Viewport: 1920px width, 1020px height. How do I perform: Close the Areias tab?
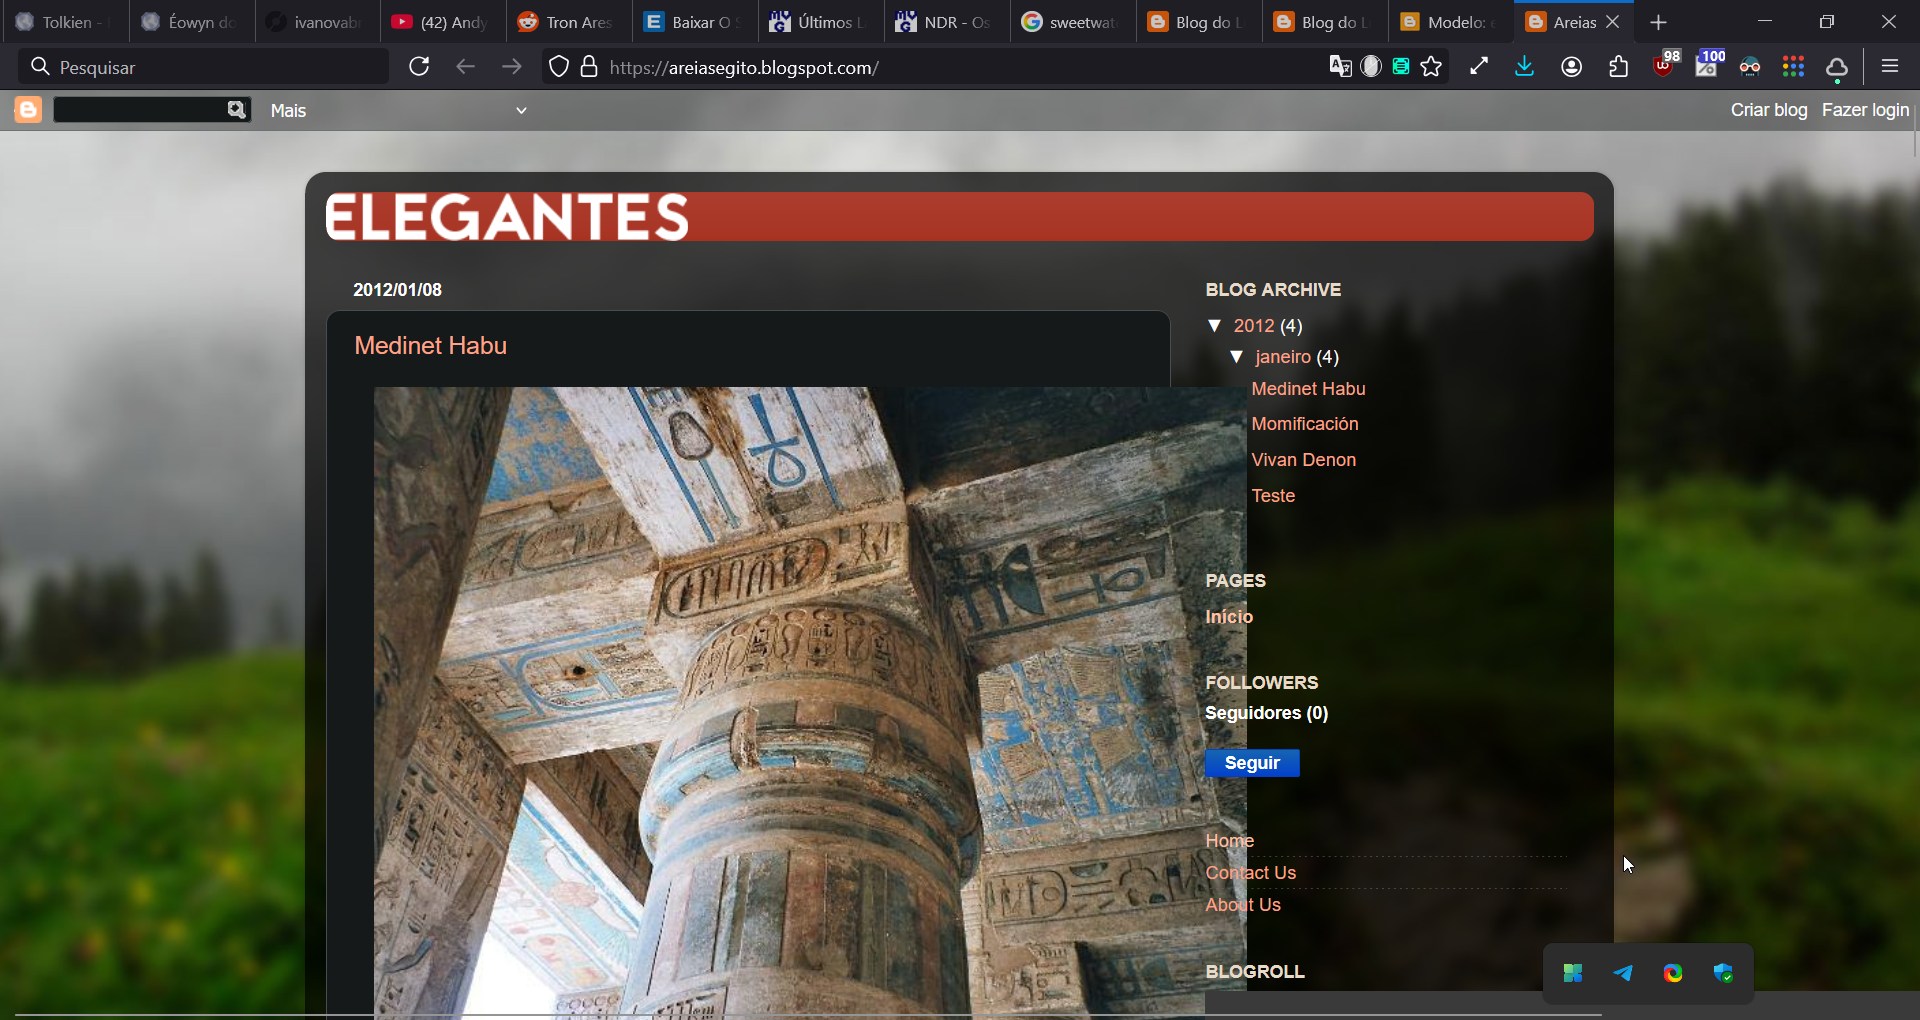tap(1614, 22)
